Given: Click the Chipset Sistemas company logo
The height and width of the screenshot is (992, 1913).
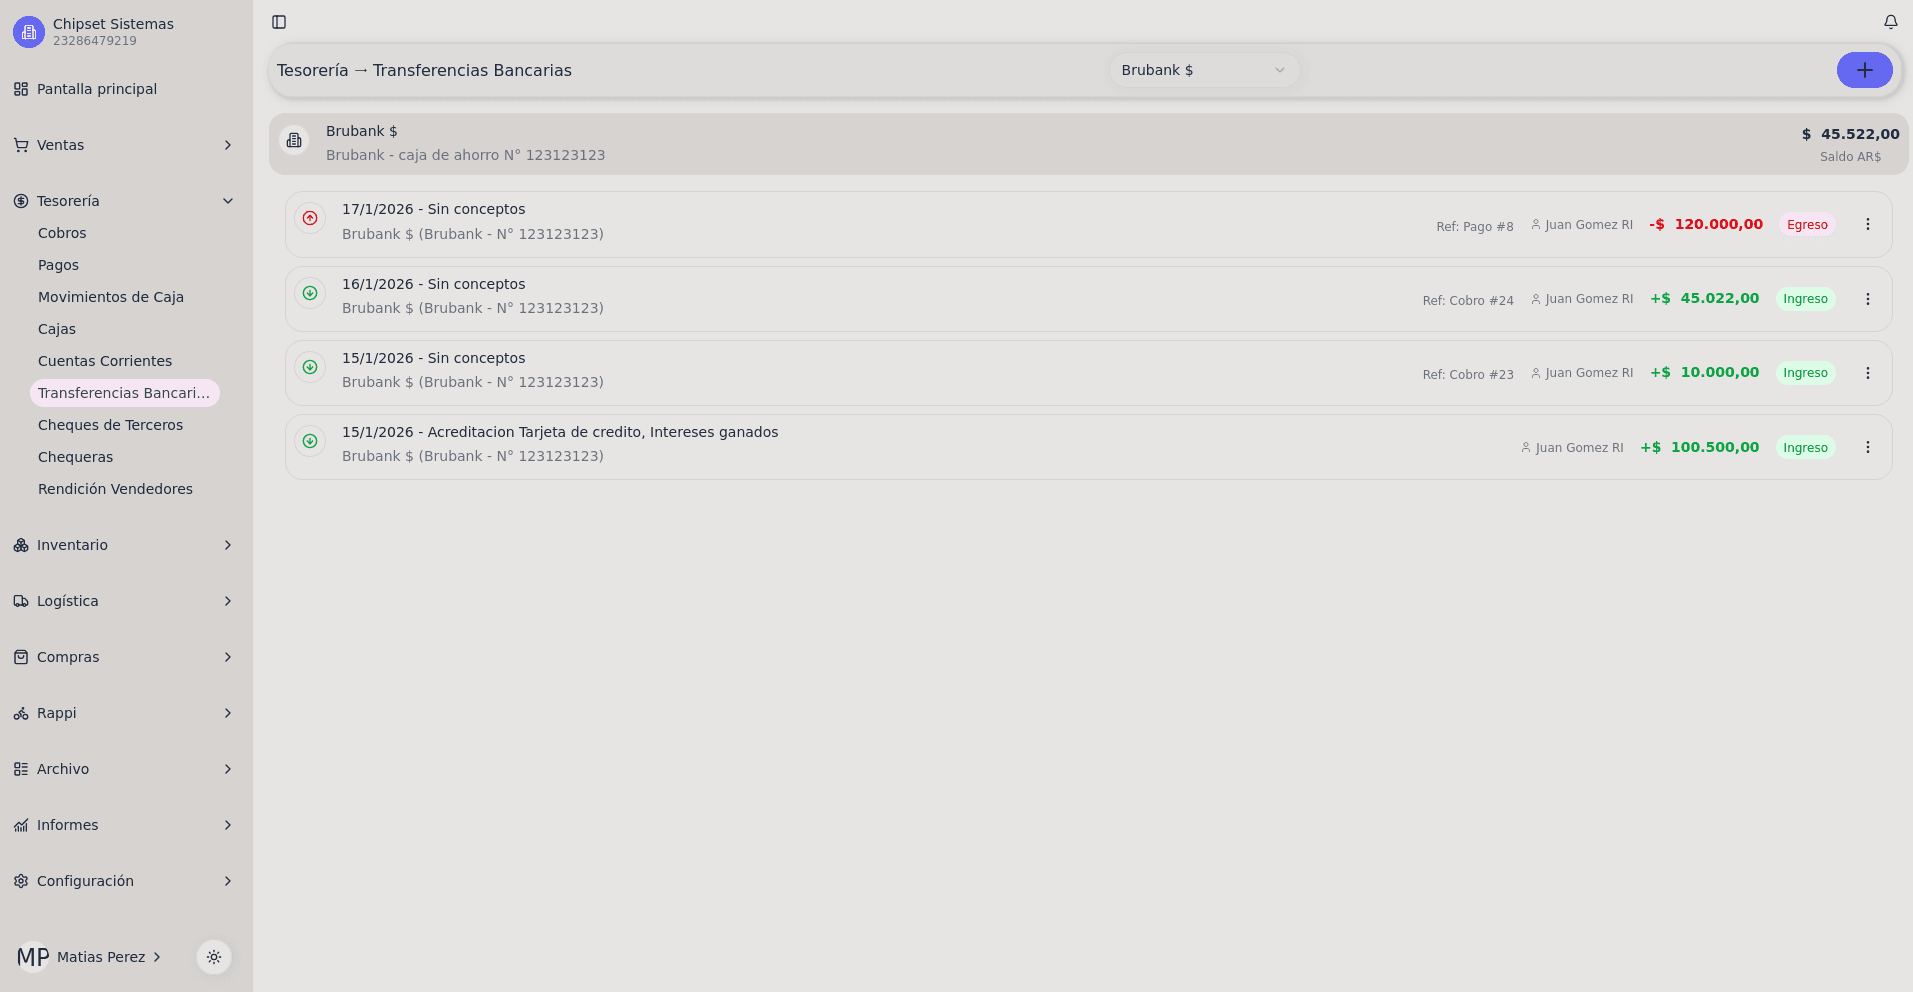Looking at the screenshot, I should coord(29,32).
